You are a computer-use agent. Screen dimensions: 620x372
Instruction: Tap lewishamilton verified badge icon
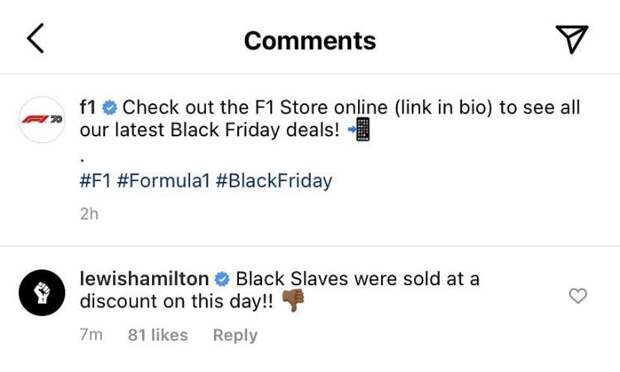pyautogui.click(x=222, y=279)
